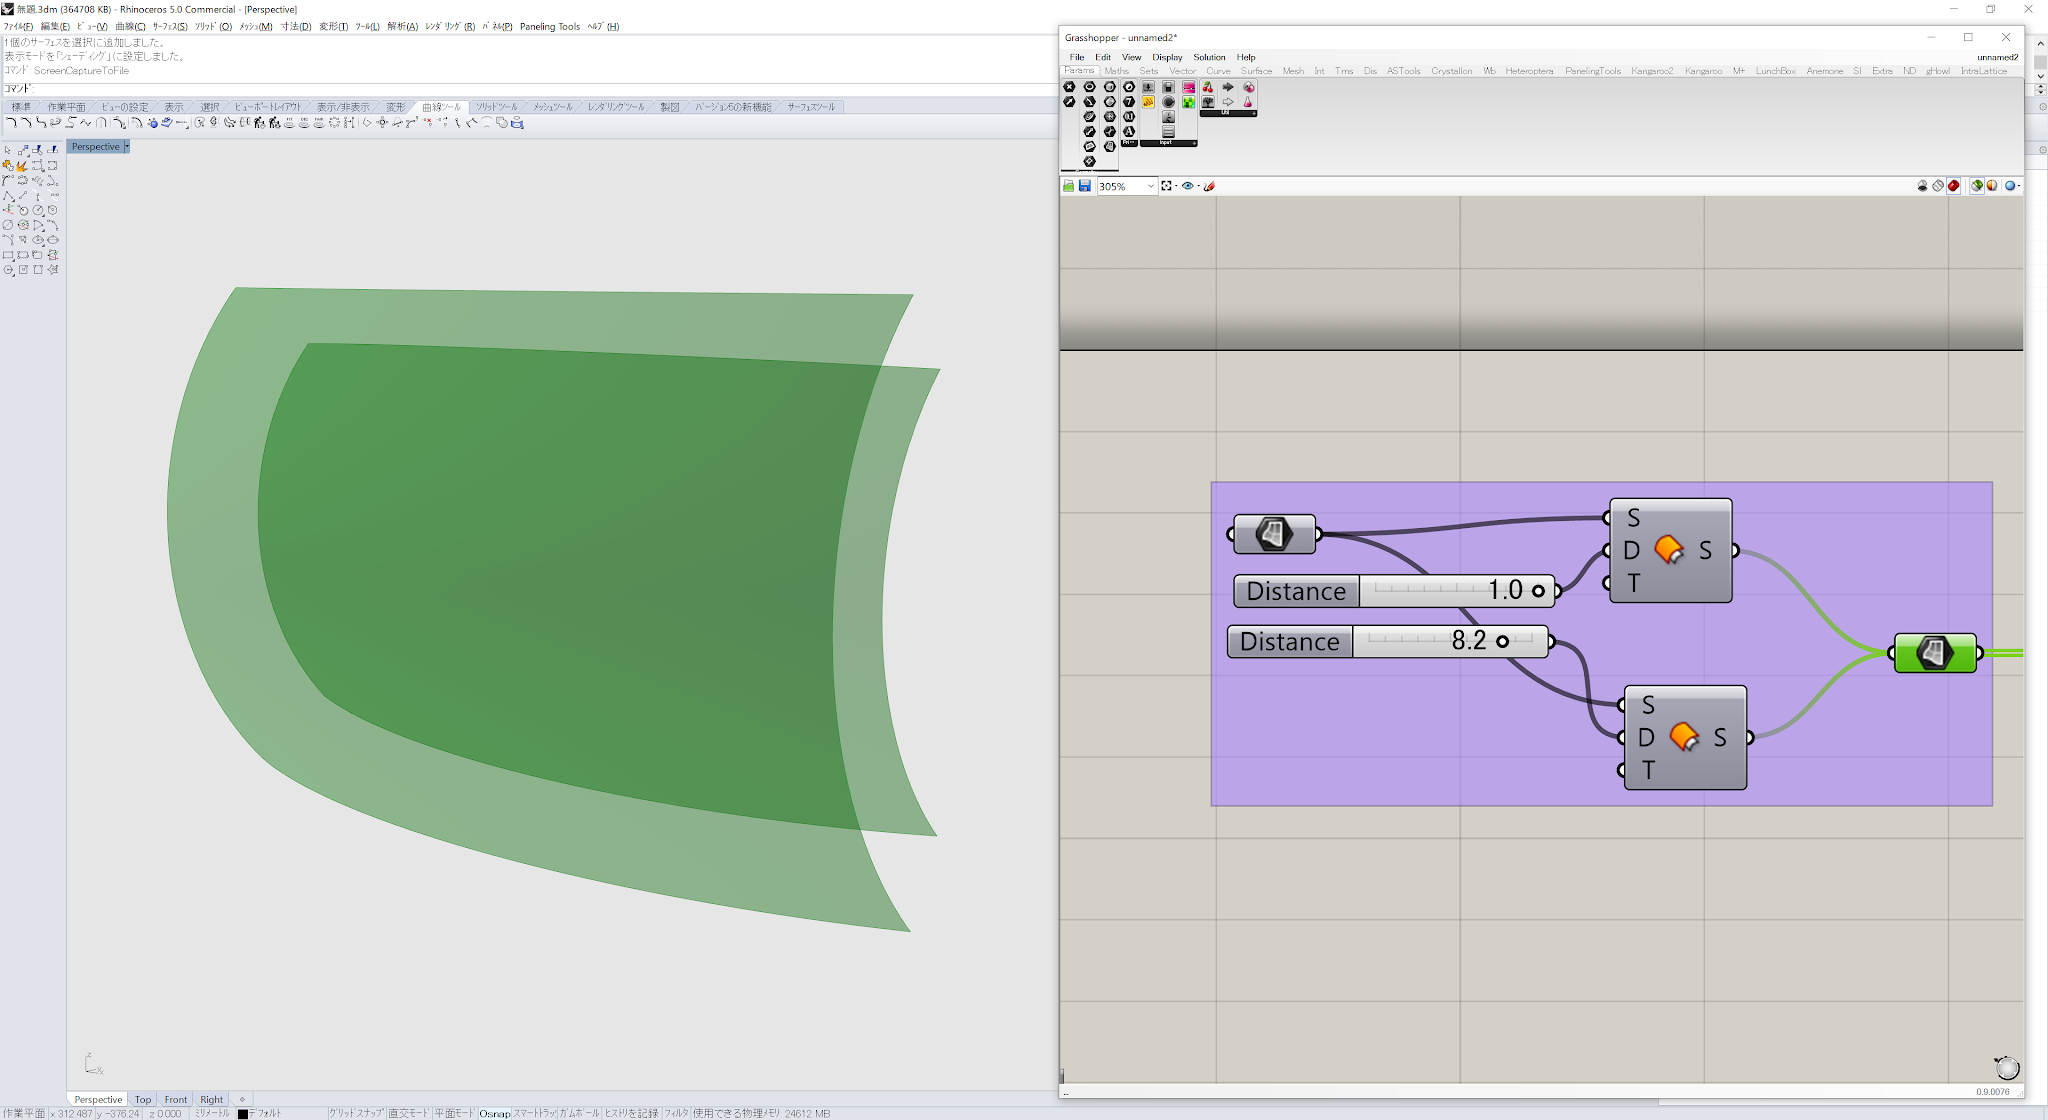Click the green Surface parameter output node

pyautogui.click(x=1935, y=653)
